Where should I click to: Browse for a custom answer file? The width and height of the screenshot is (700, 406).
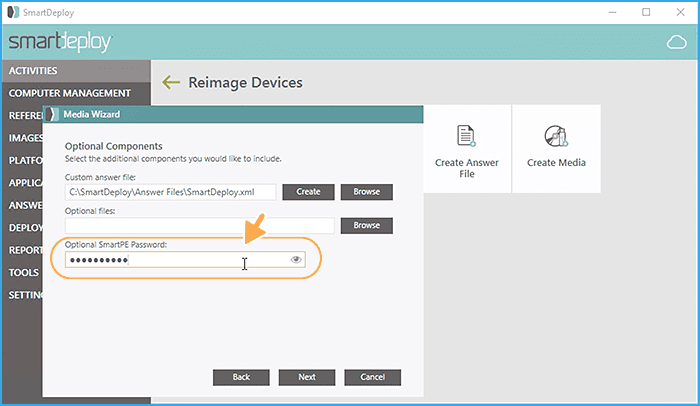pyautogui.click(x=367, y=192)
